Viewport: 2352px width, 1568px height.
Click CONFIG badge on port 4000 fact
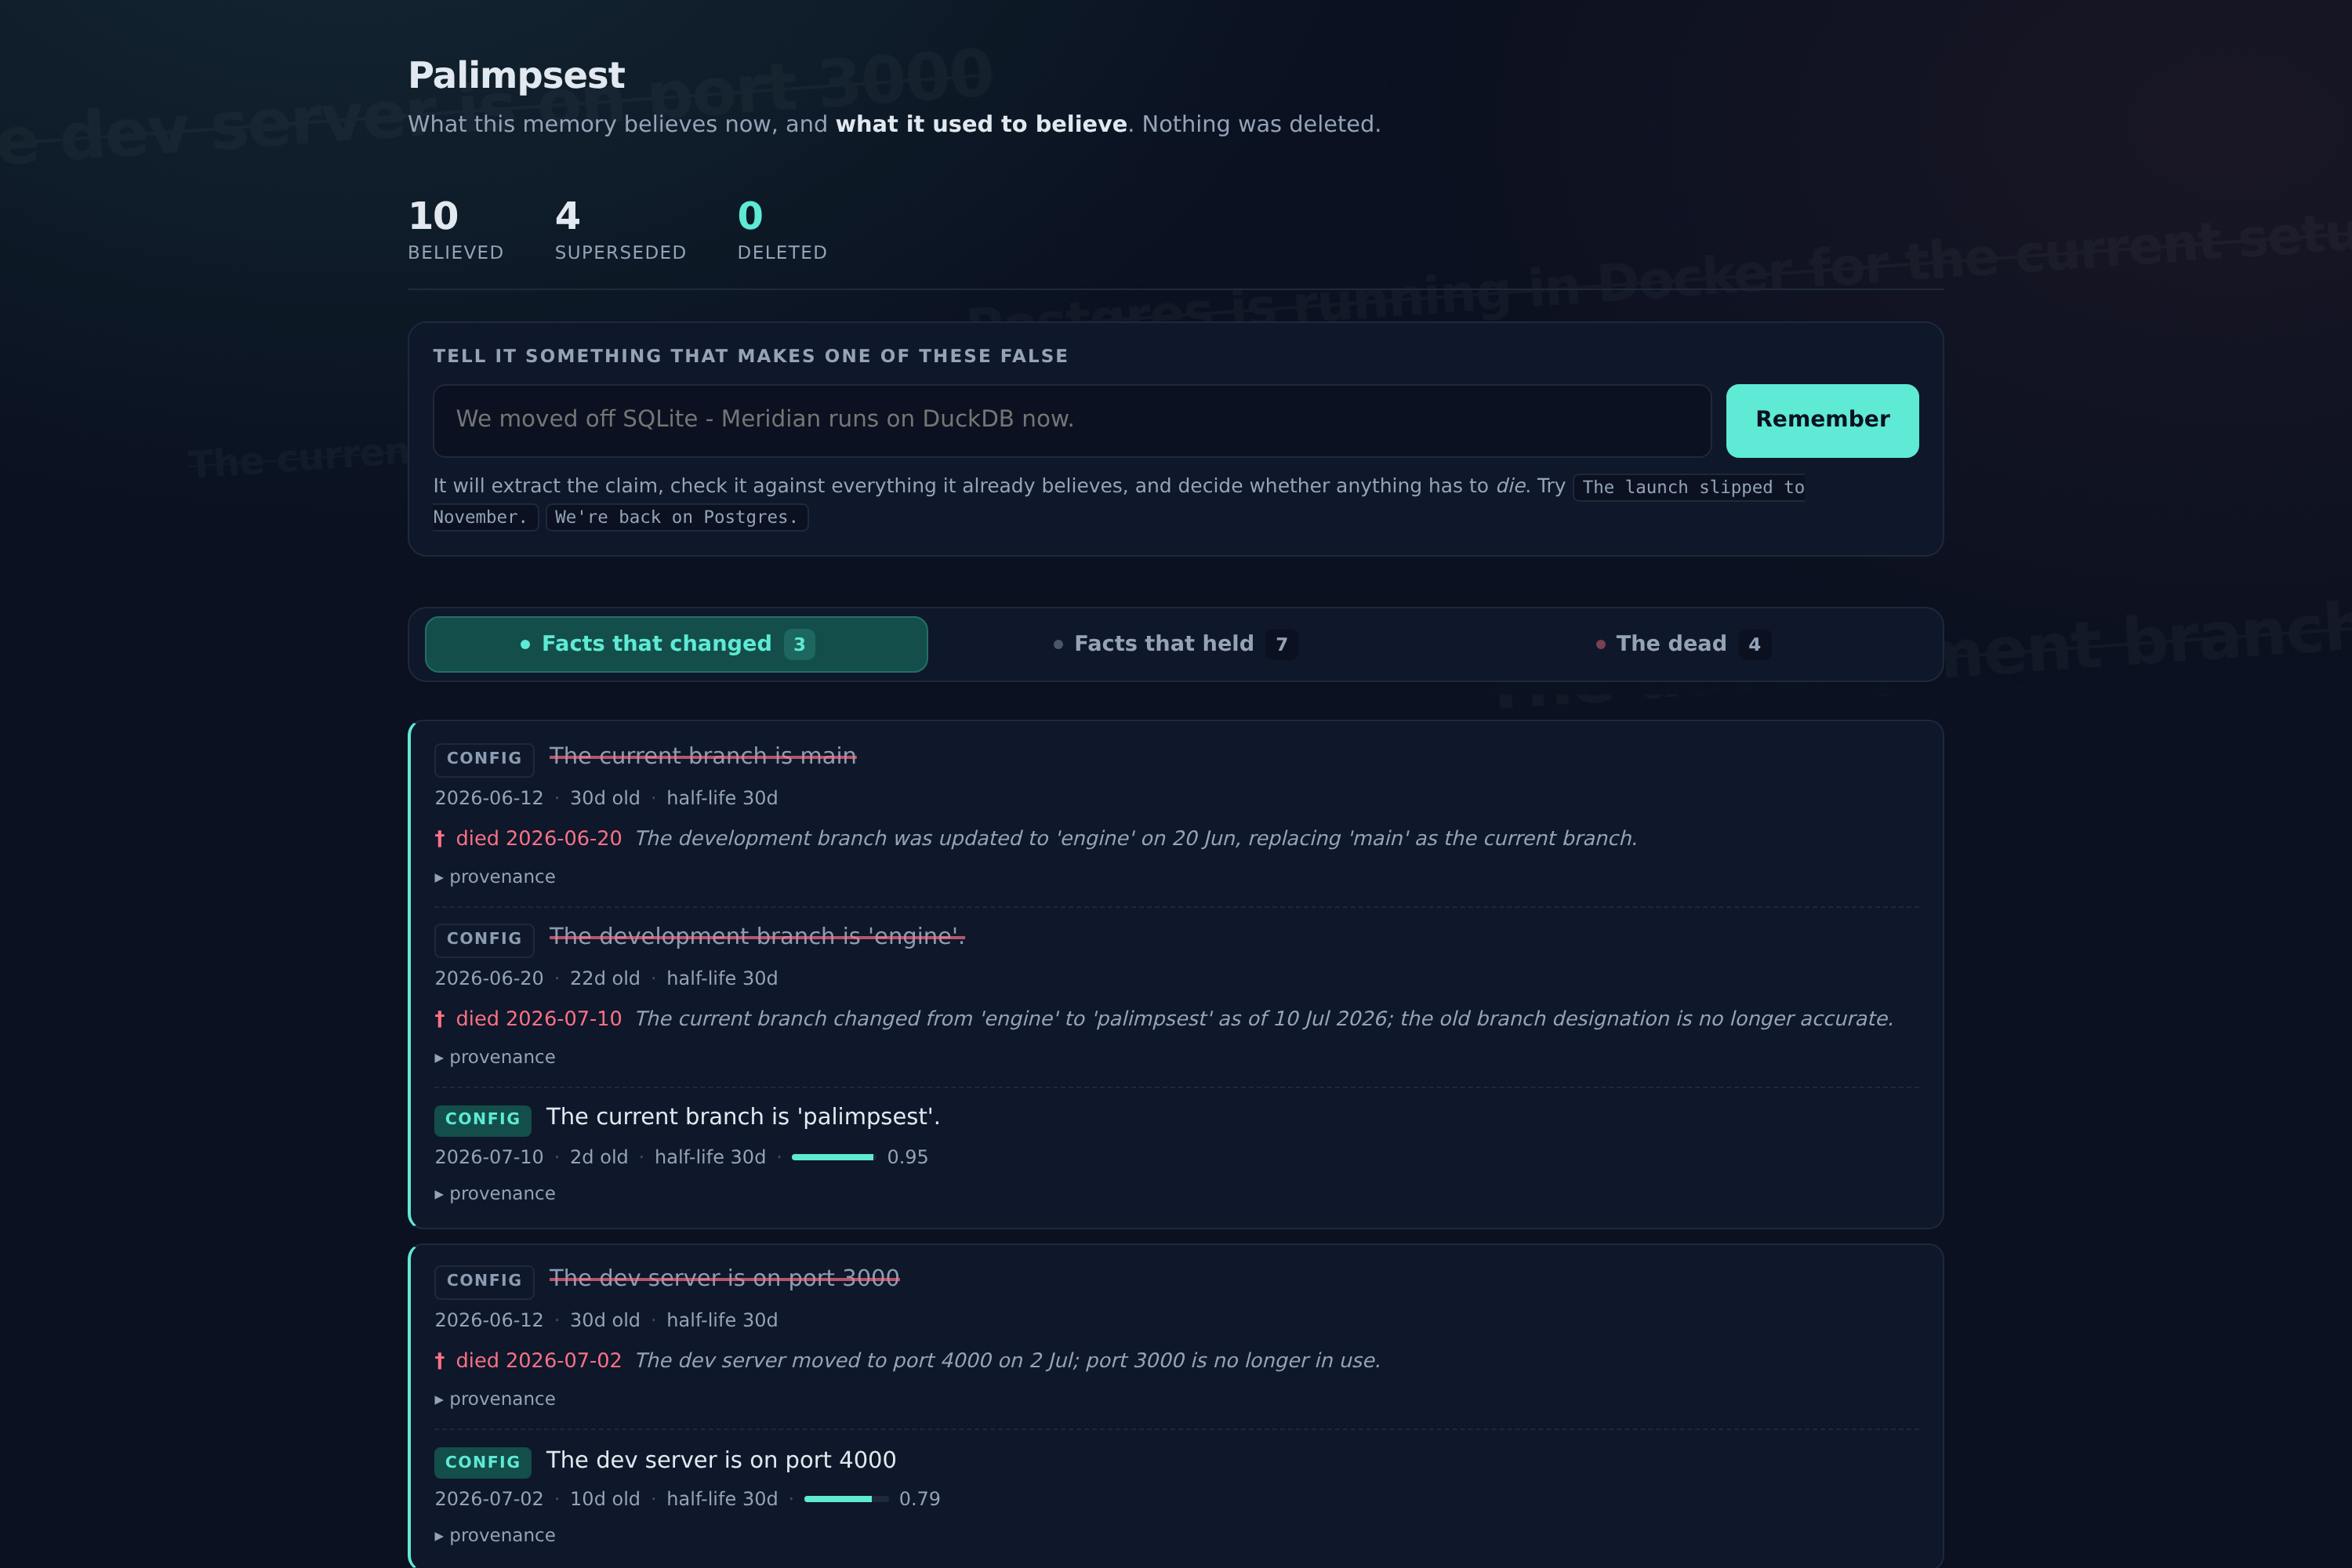483,1462
